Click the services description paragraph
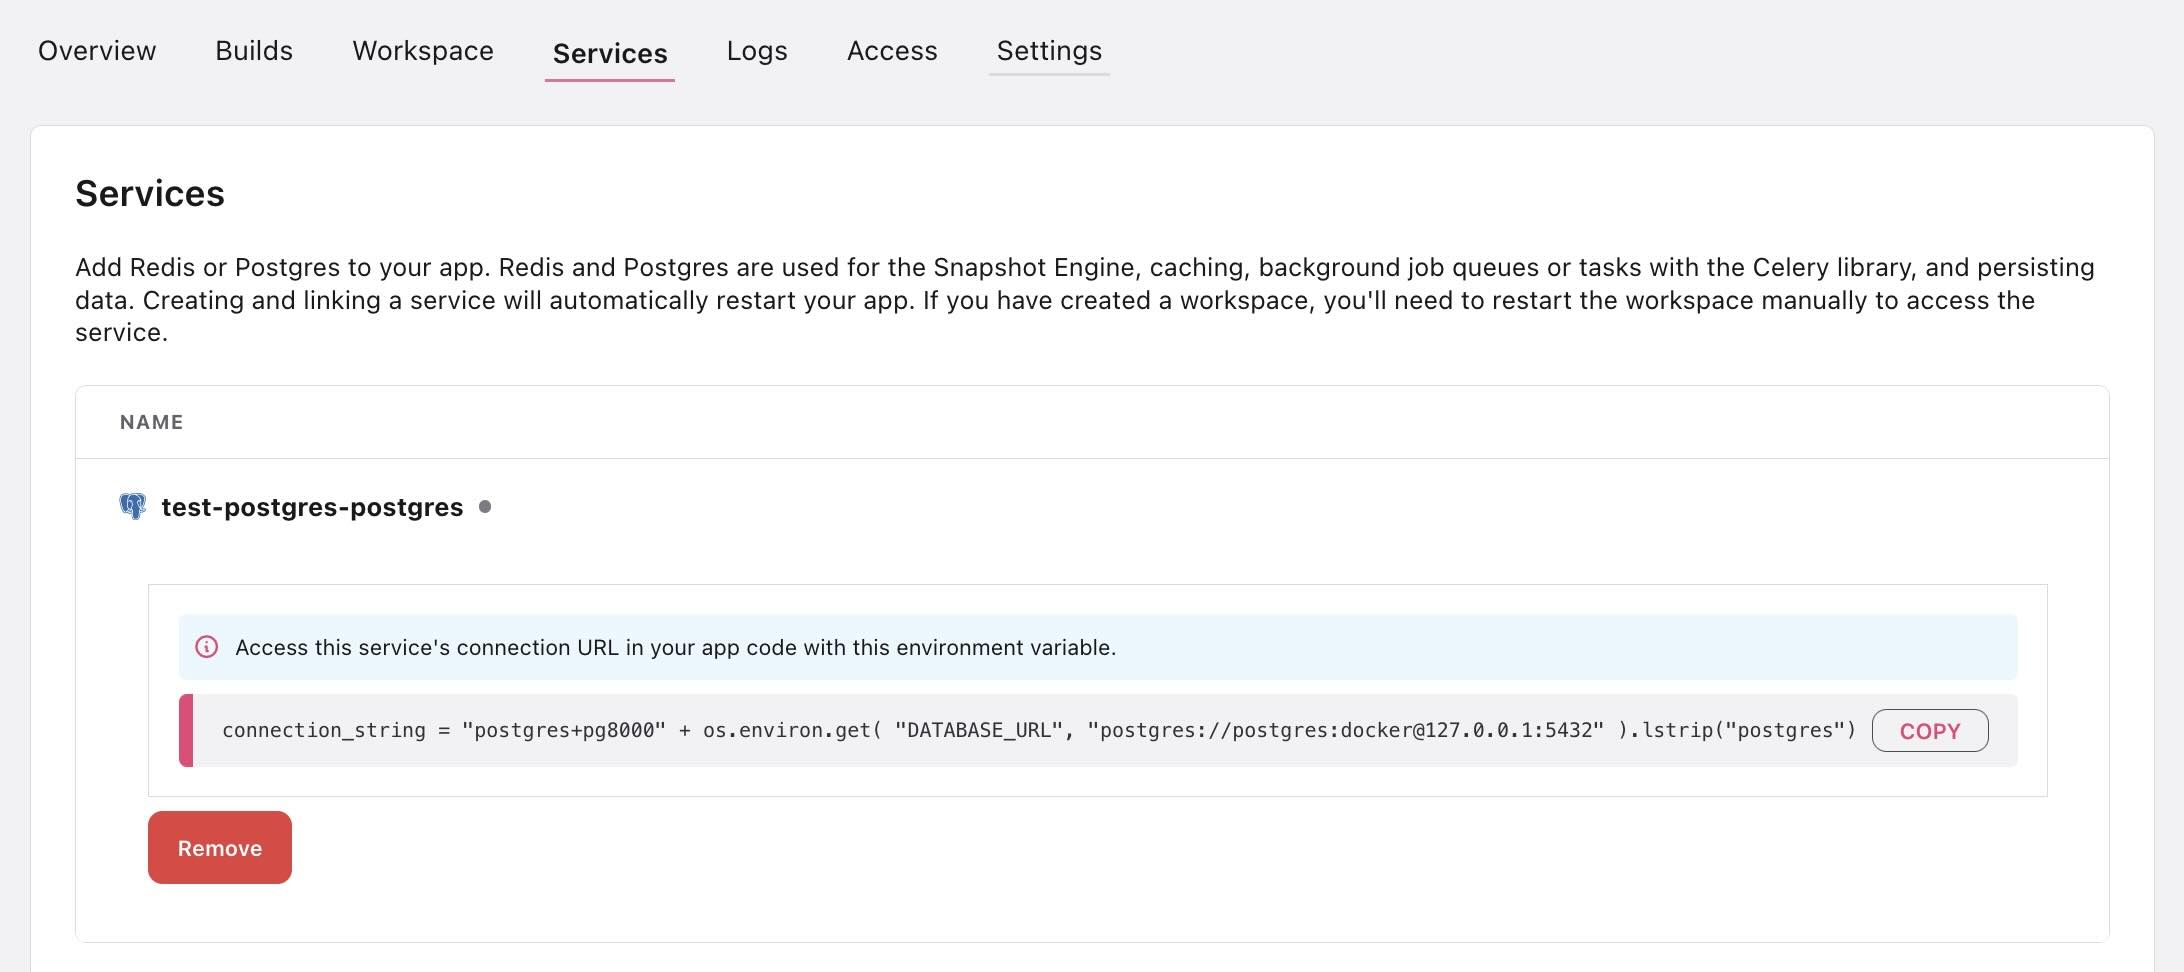The image size is (2184, 972). [1000, 300]
